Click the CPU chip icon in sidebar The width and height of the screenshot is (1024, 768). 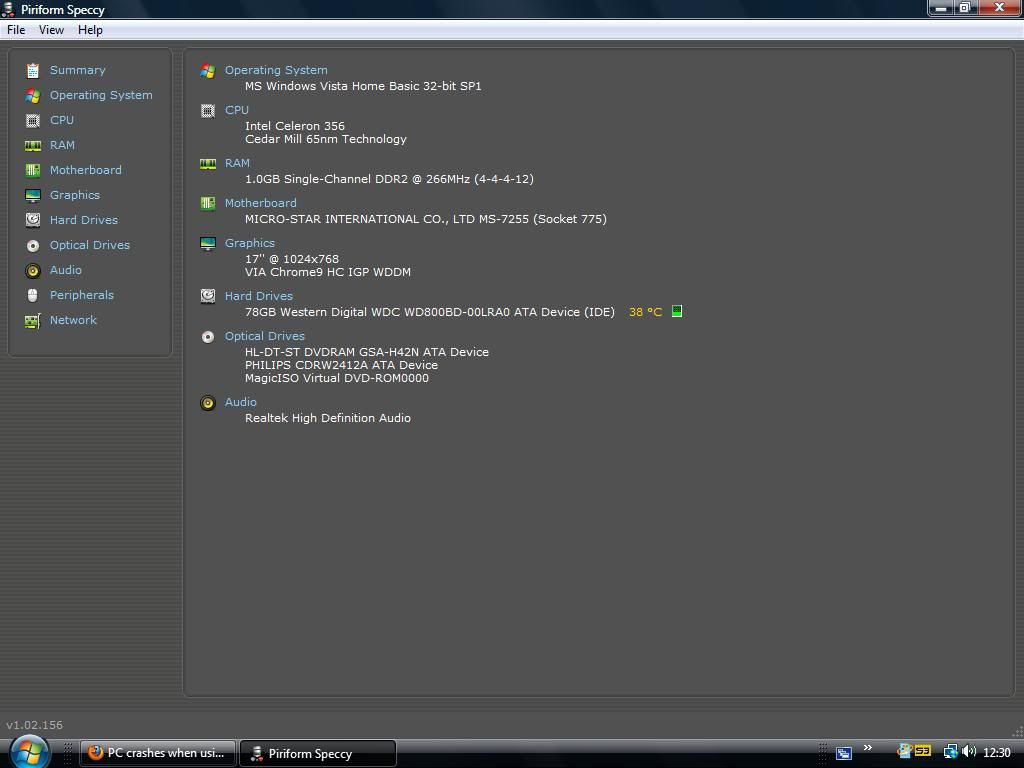[x=33, y=121]
